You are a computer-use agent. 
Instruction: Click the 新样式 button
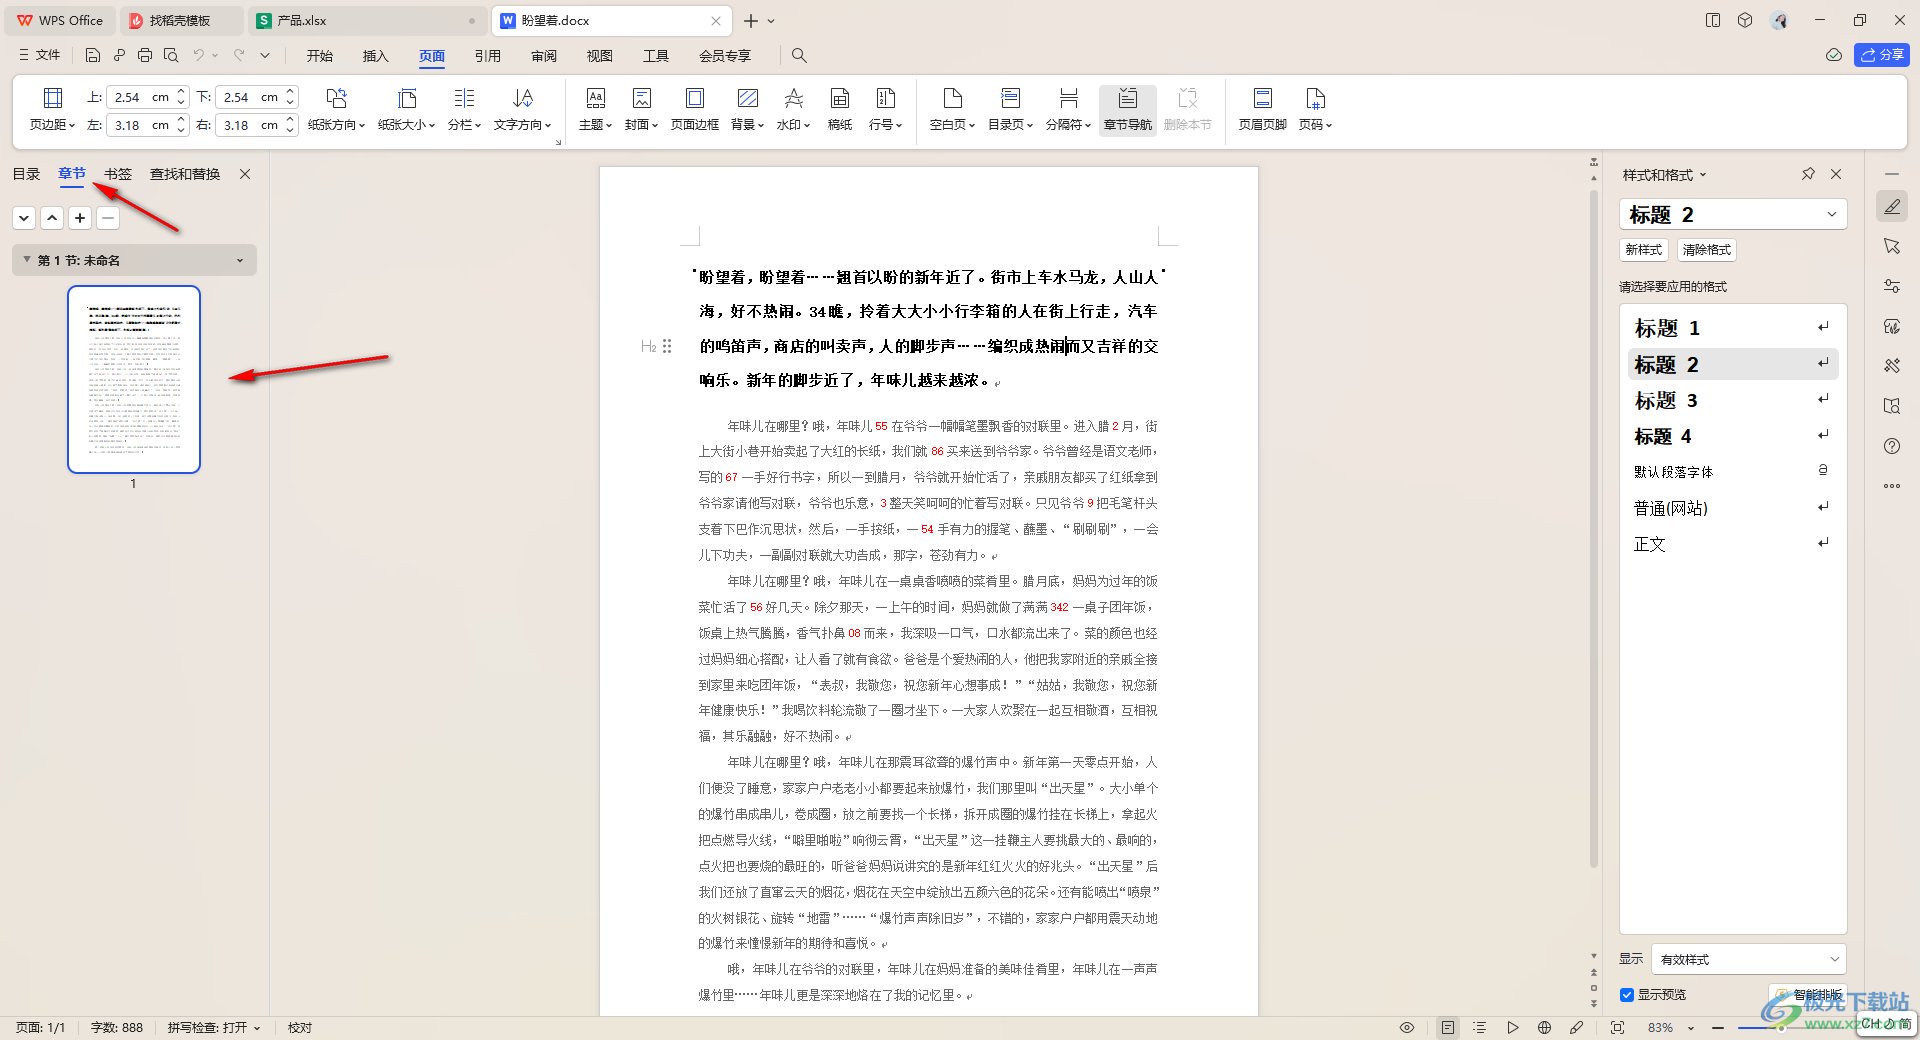click(1643, 250)
